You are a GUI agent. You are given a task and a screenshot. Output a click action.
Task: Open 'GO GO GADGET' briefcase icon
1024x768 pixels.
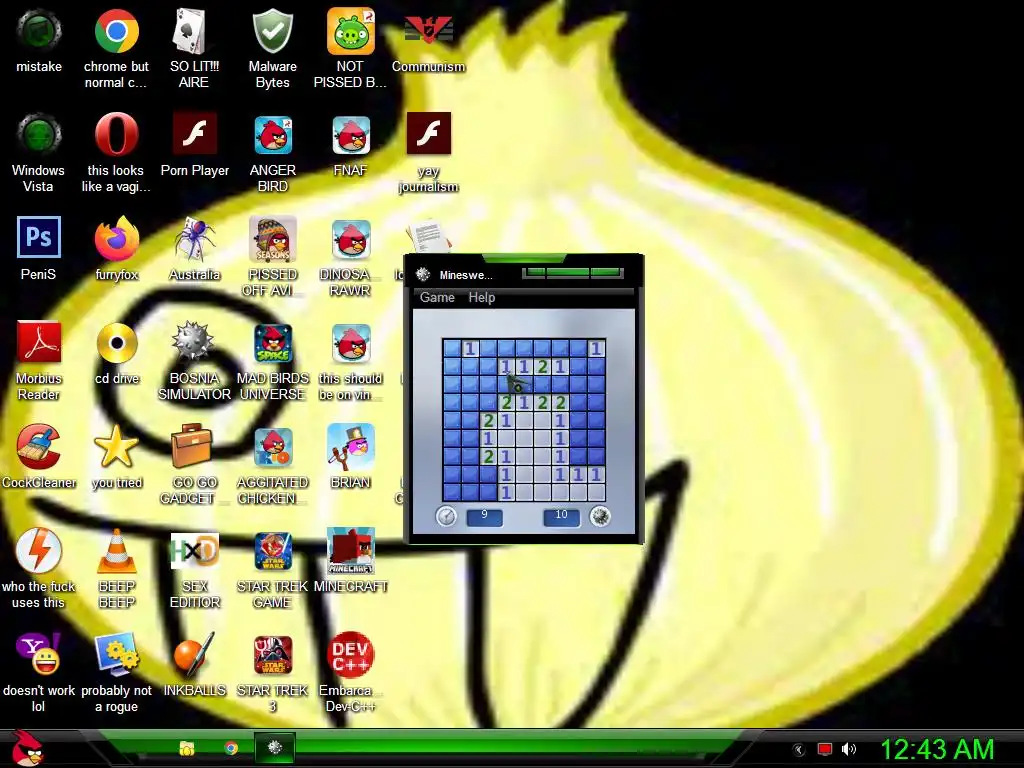[192, 445]
